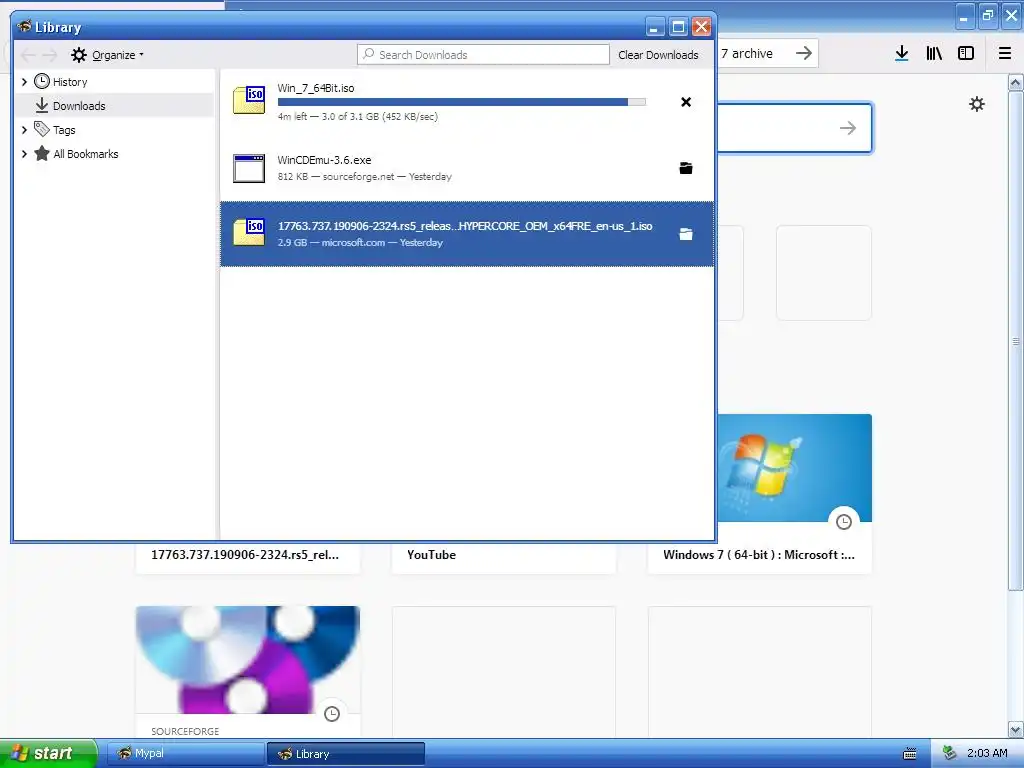
Task: Go back in the Library window
Action: click(28, 55)
